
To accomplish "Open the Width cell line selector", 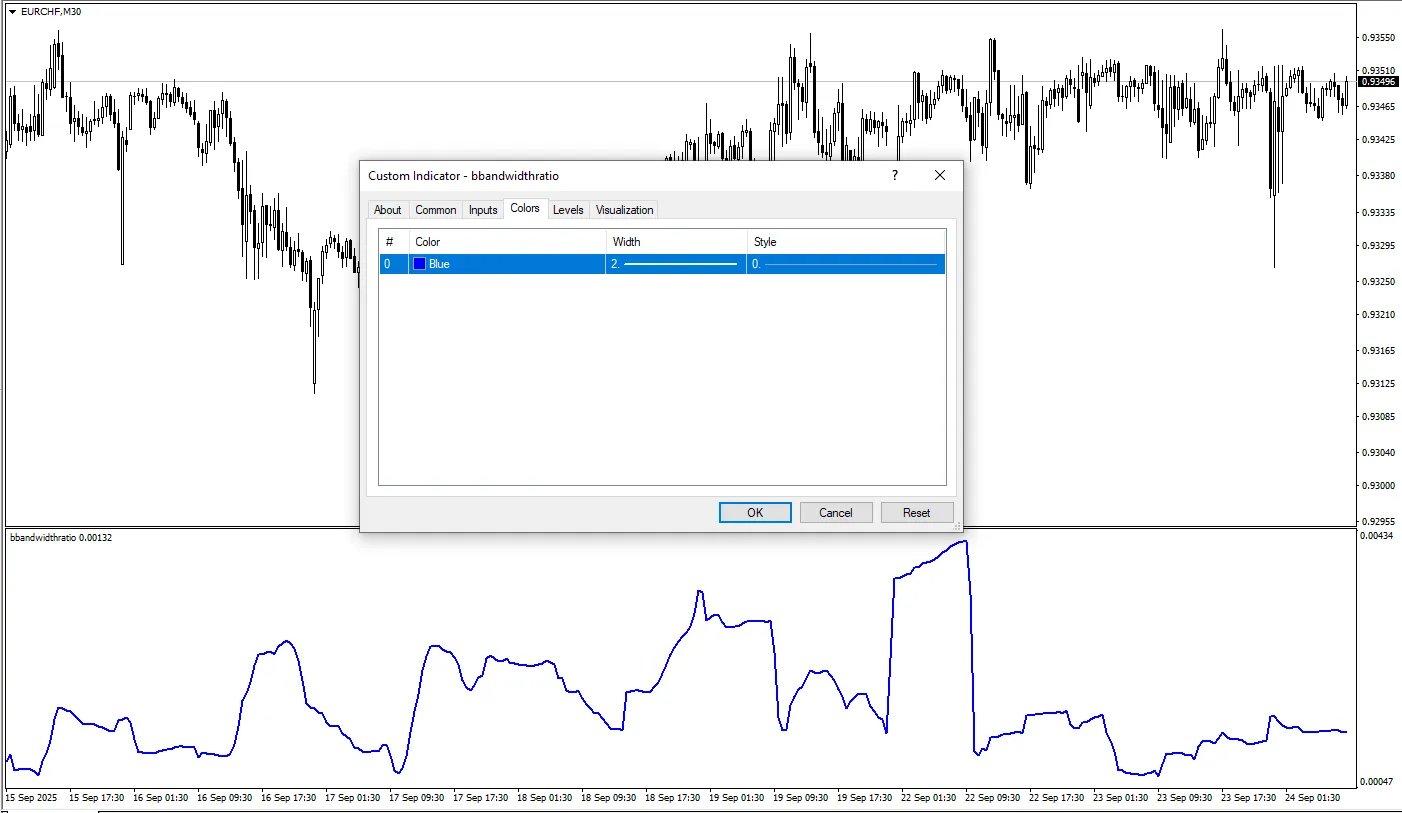I will tap(676, 264).
